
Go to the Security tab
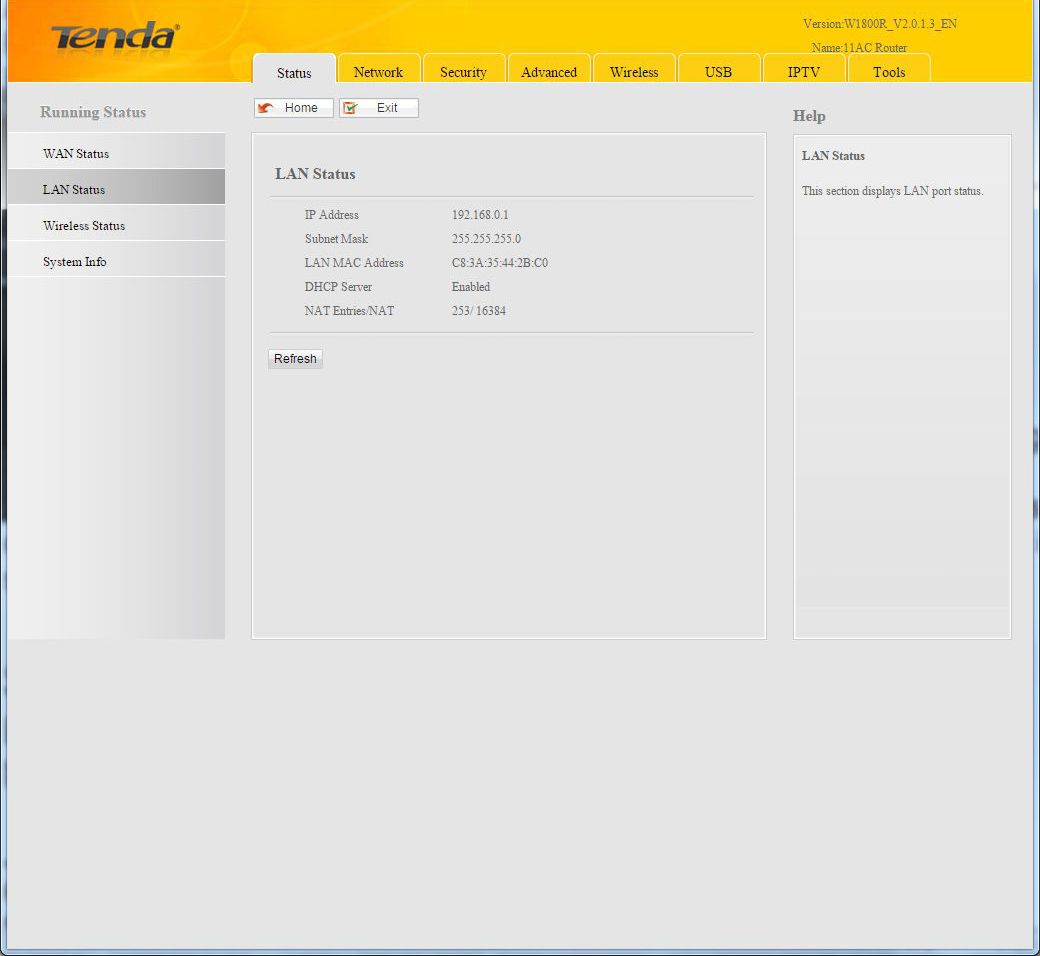(x=463, y=72)
